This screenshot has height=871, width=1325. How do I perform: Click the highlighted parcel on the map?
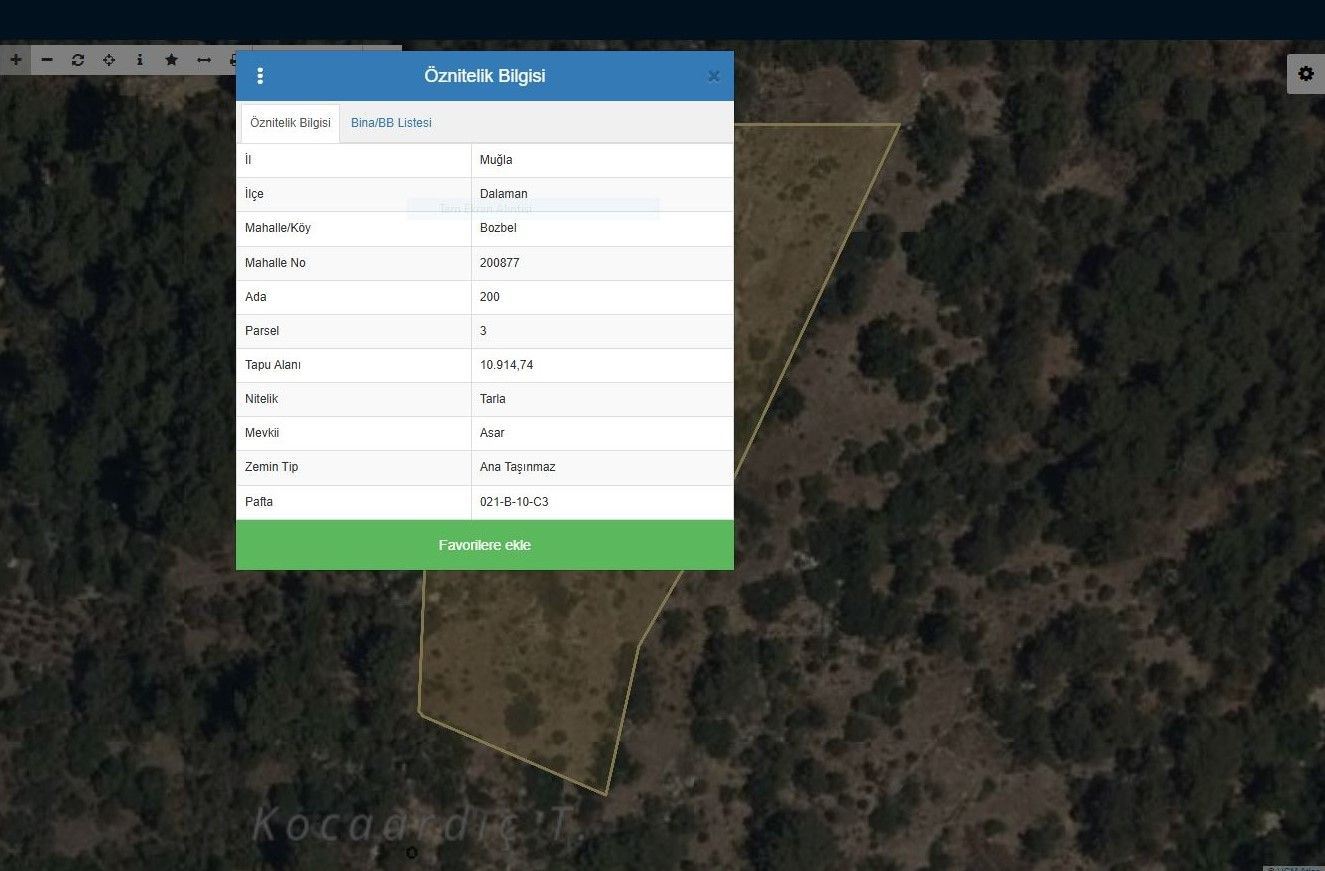pyautogui.click(x=530, y=670)
